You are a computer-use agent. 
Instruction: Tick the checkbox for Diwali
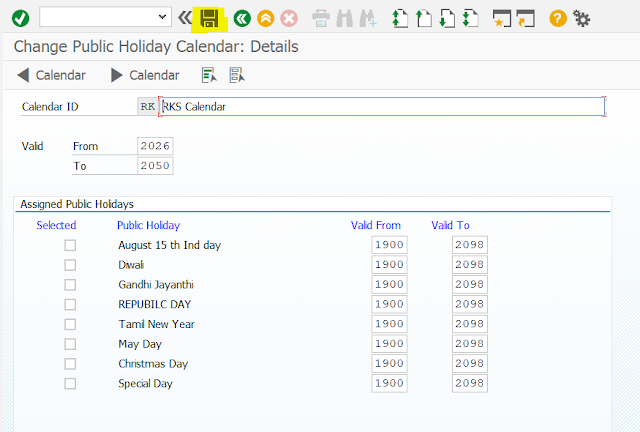(70, 265)
